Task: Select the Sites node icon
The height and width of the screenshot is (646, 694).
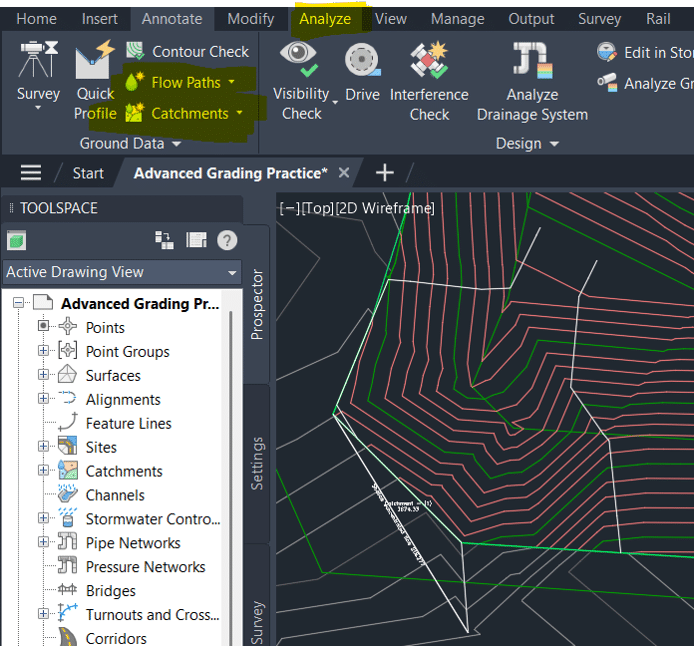Action: tap(68, 446)
